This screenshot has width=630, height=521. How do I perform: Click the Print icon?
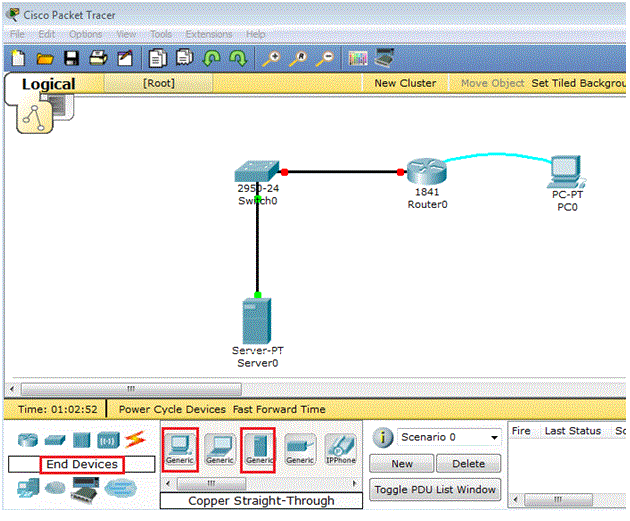point(98,58)
